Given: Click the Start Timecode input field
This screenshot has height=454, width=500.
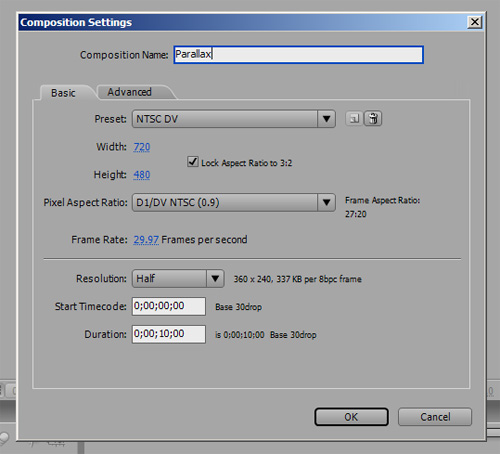Looking at the screenshot, I should click(169, 306).
